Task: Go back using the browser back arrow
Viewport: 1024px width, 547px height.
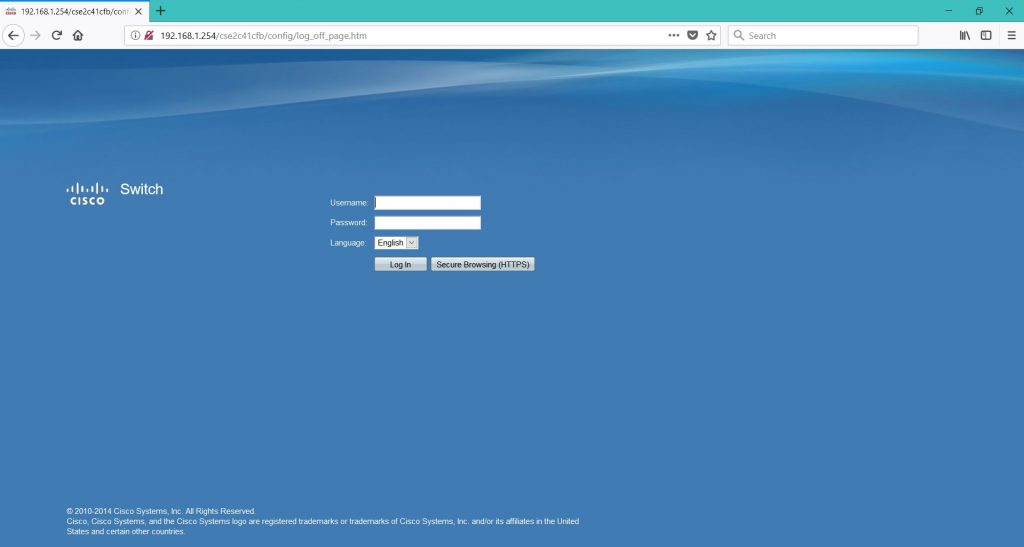Action: pos(13,35)
